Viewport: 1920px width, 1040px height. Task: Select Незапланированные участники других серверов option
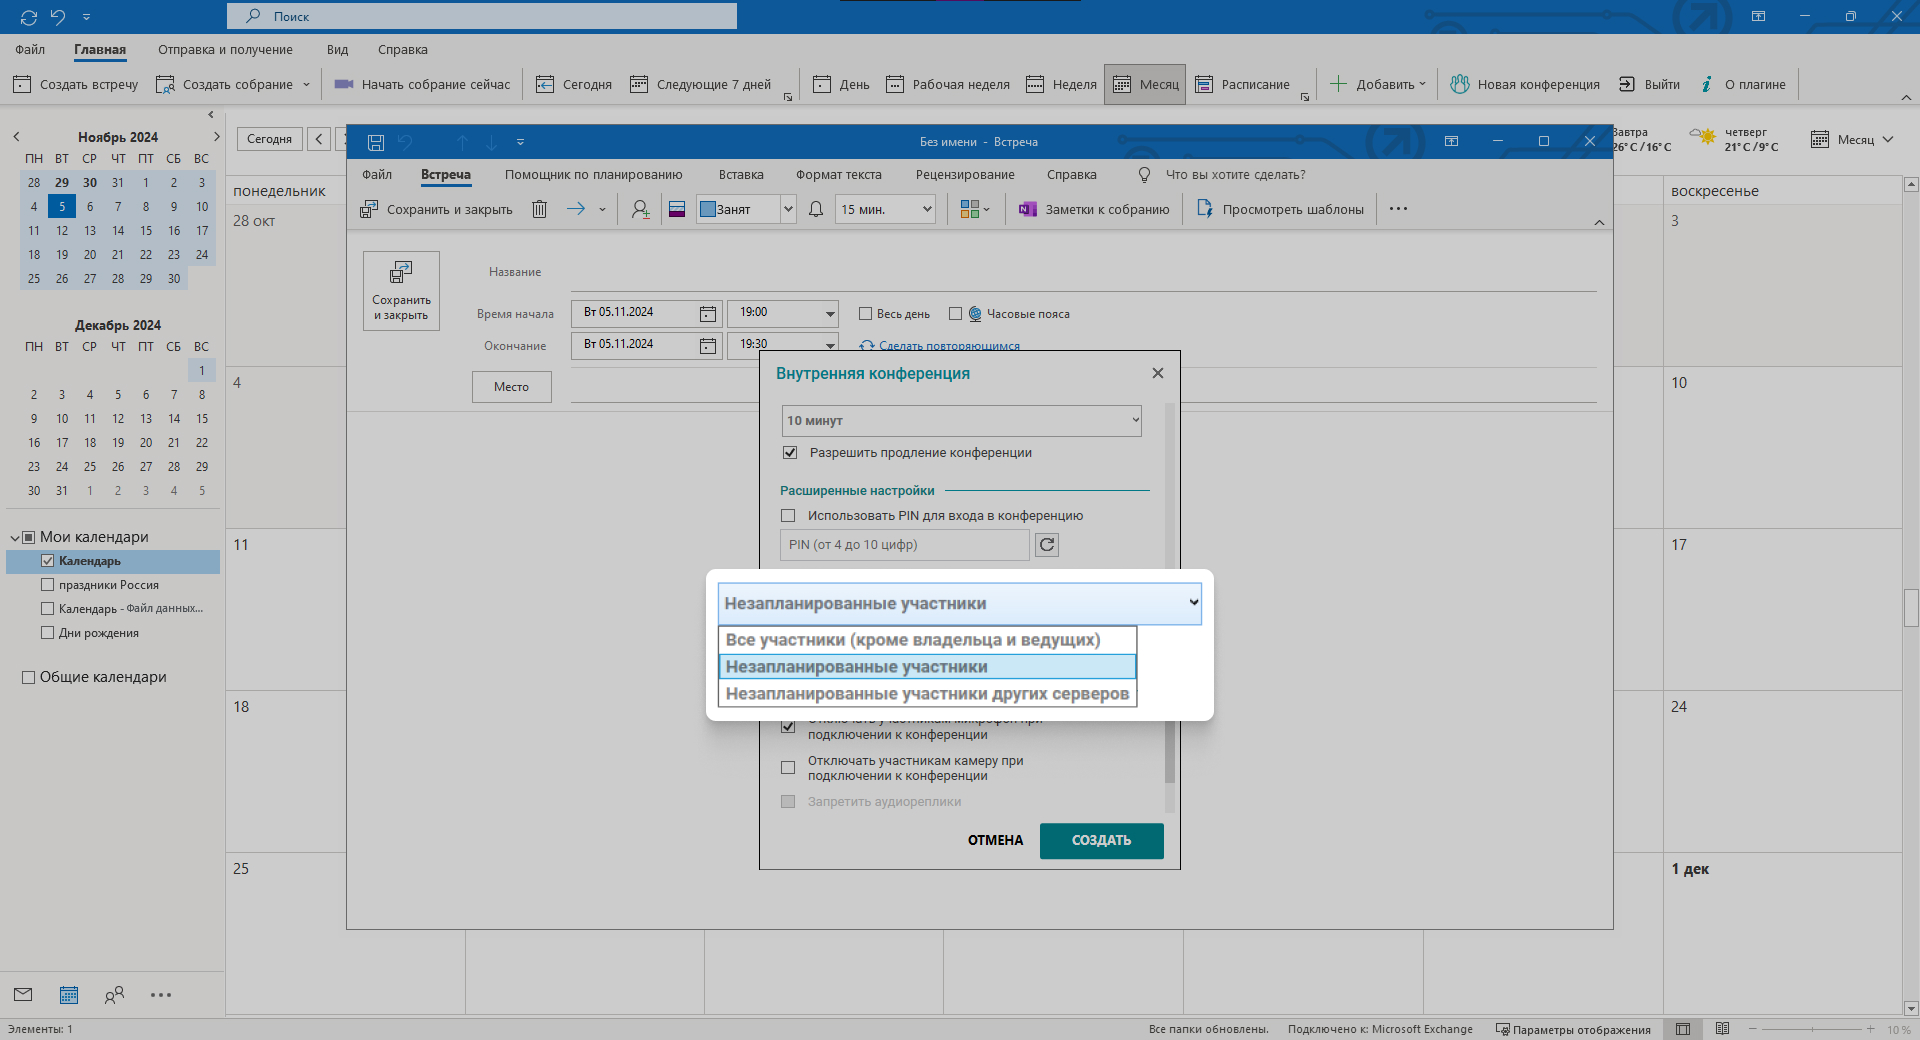pos(927,694)
